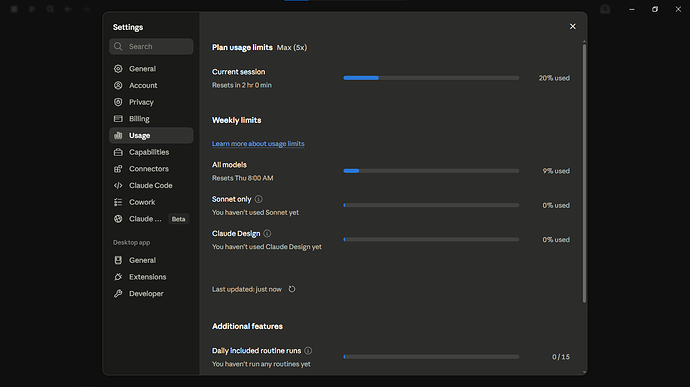
Task: Click the scrollbar down arrow in Settings
Action: pos(584,372)
